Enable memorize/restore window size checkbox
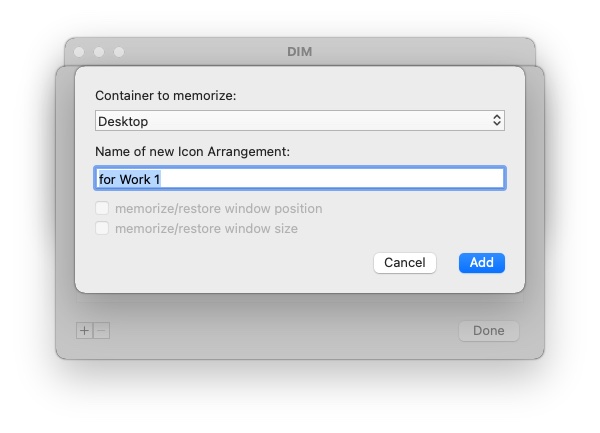The width and height of the screenshot is (600, 433). pos(102,228)
